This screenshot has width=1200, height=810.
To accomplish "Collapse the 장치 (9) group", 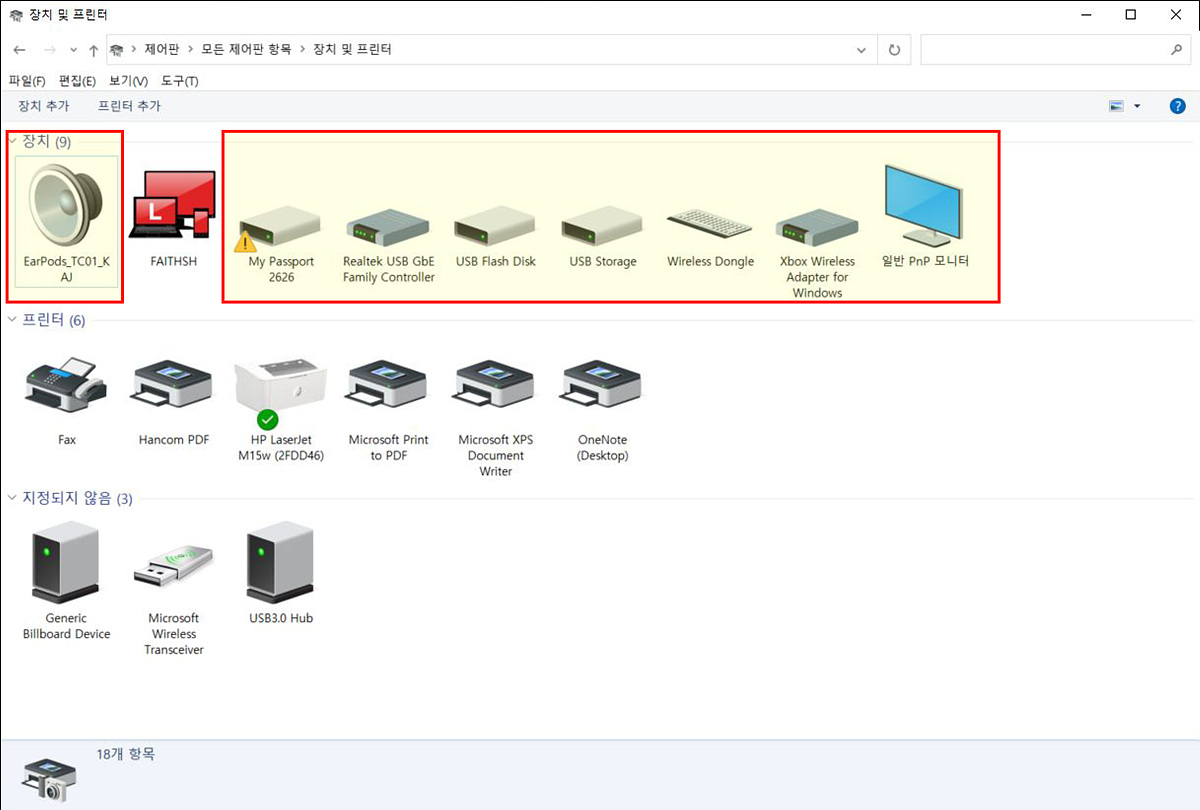I will [12, 141].
